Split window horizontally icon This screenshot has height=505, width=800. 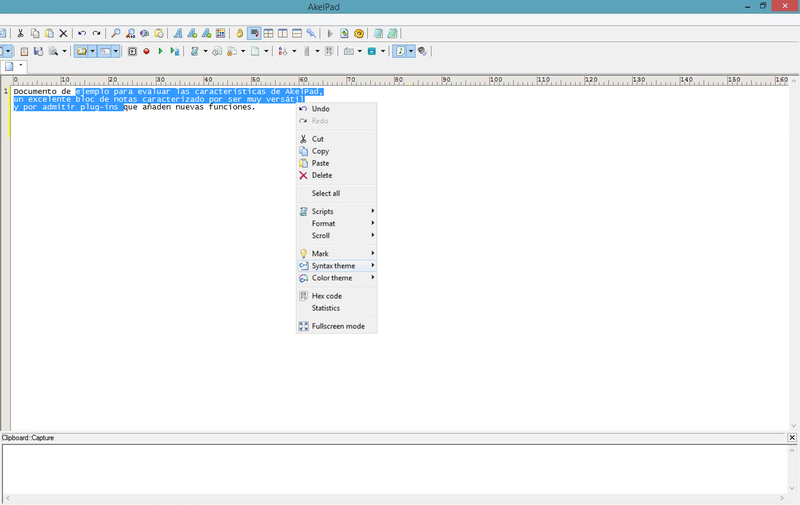pyautogui.click(x=296, y=34)
